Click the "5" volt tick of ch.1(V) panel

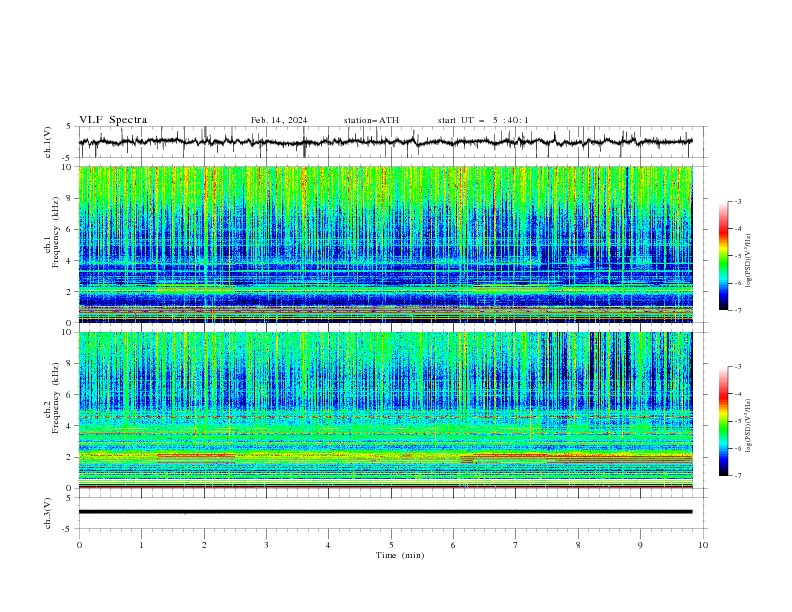69,127
